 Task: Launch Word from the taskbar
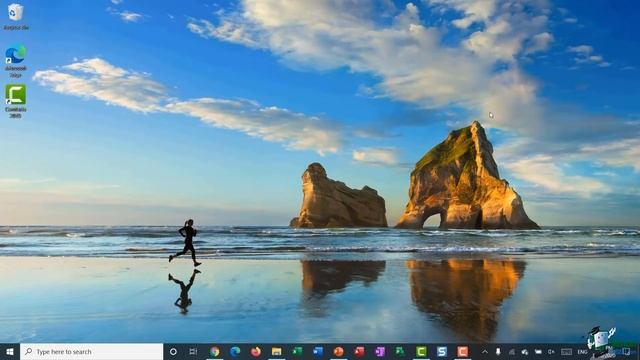(318, 351)
